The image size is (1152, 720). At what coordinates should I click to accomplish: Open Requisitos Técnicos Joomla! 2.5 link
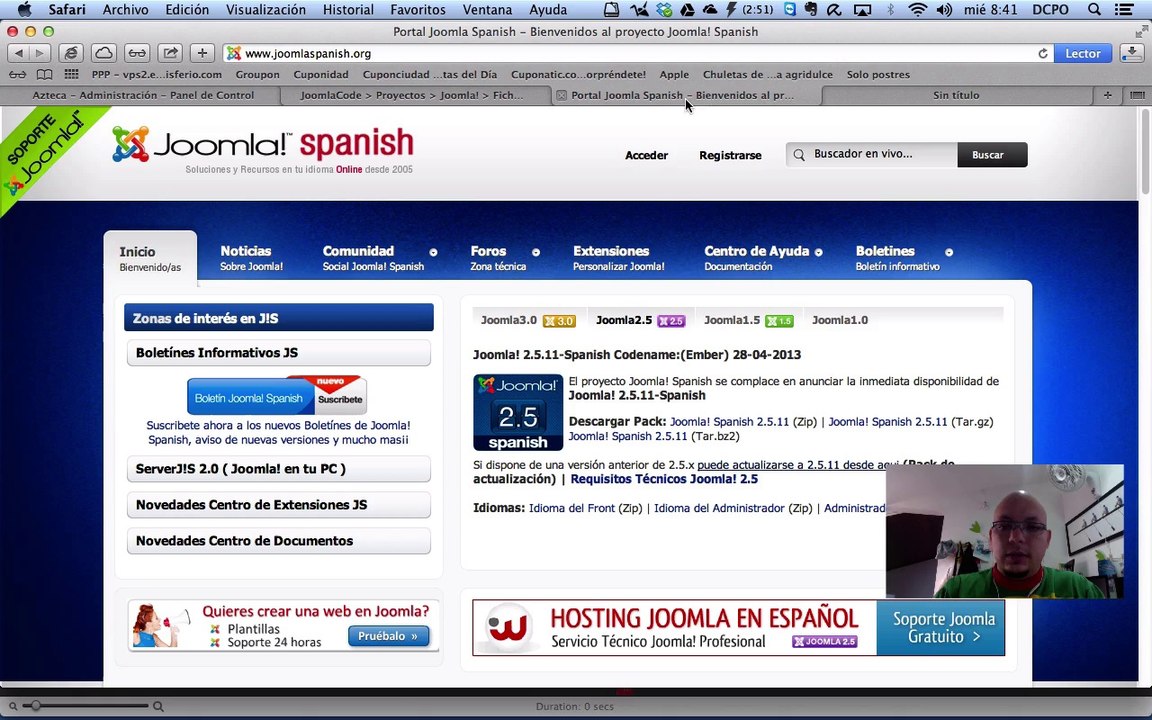click(664, 479)
